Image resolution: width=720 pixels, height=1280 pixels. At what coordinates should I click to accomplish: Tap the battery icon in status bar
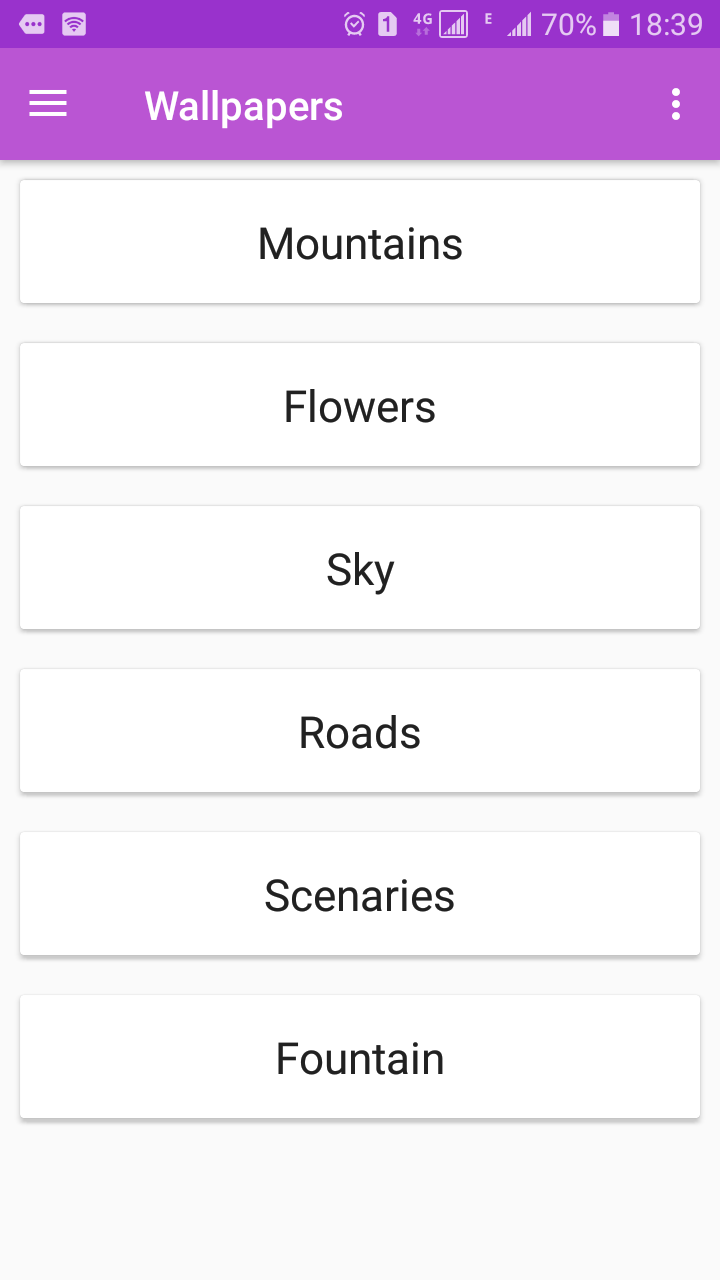611,24
